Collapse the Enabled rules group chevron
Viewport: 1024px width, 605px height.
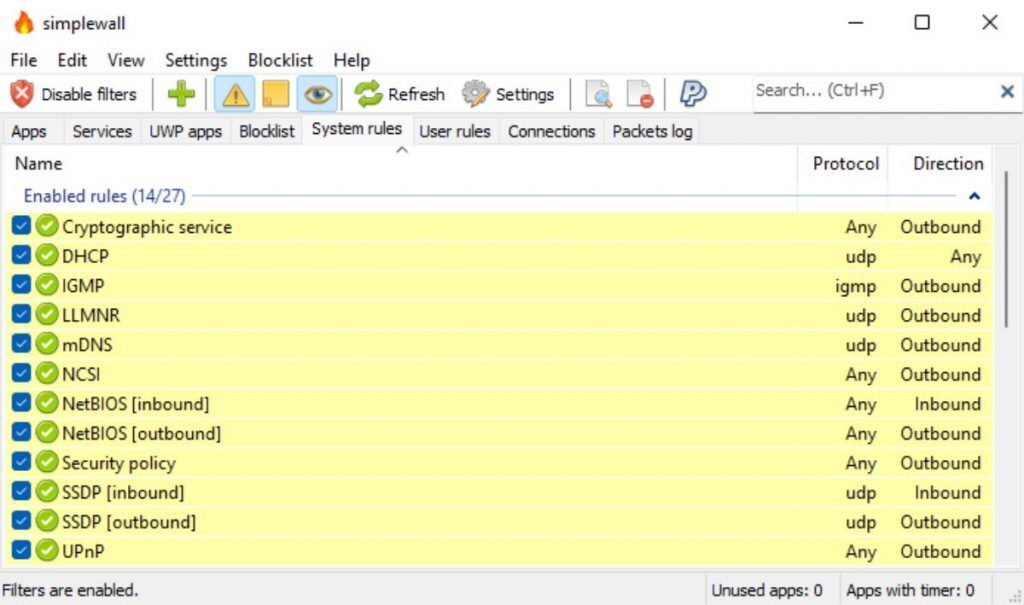(x=974, y=196)
